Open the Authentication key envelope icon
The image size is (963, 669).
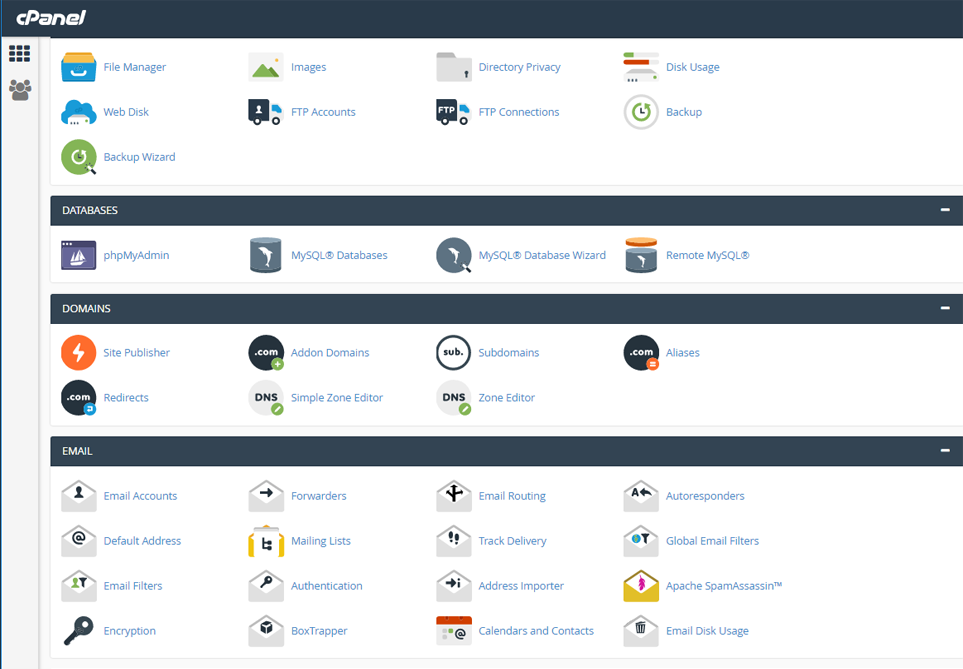point(266,585)
